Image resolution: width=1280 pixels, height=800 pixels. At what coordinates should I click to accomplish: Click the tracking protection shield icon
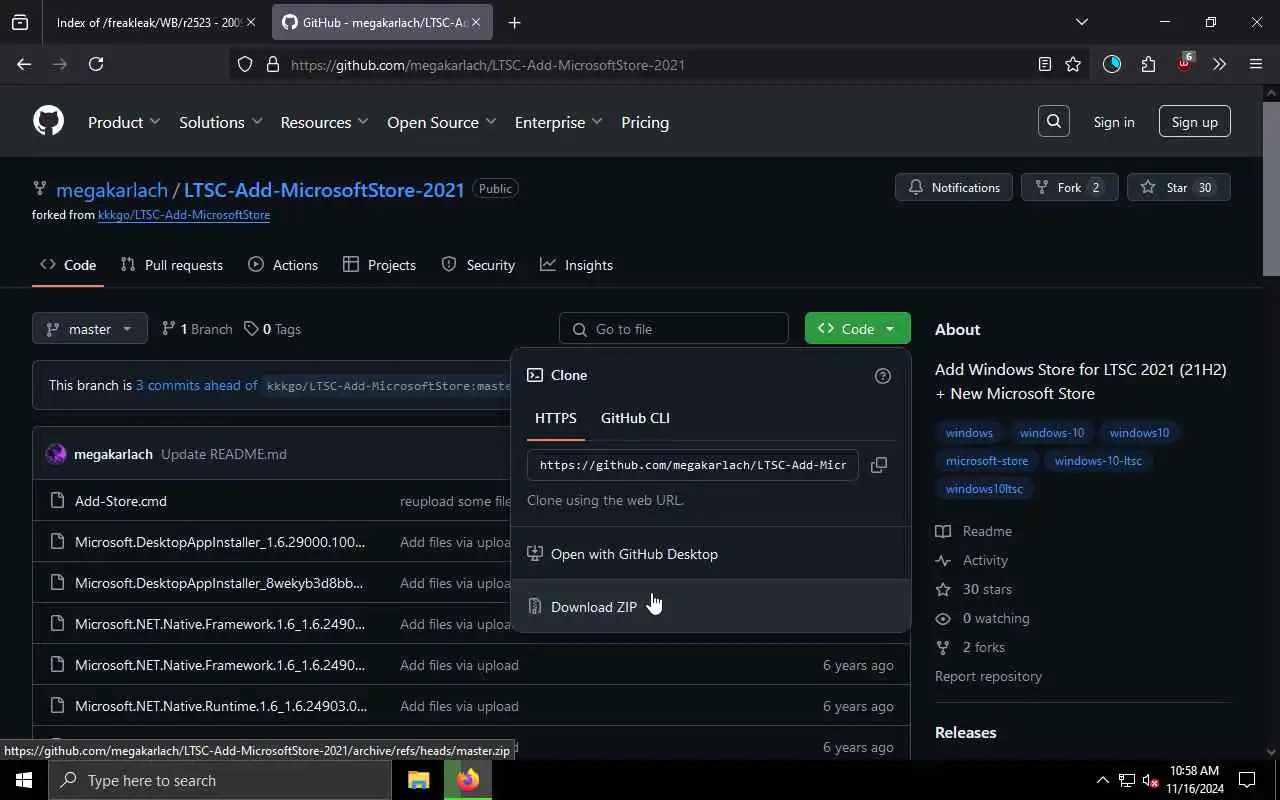click(x=245, y=65)
